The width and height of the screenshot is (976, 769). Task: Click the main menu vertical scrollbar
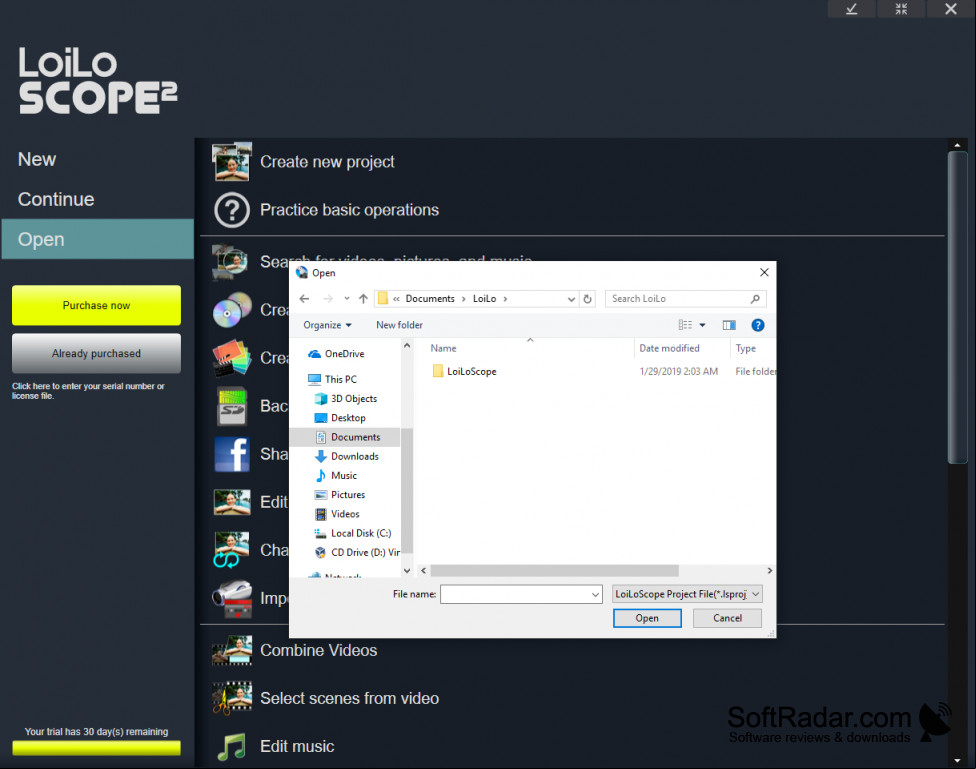click(957, 308)
